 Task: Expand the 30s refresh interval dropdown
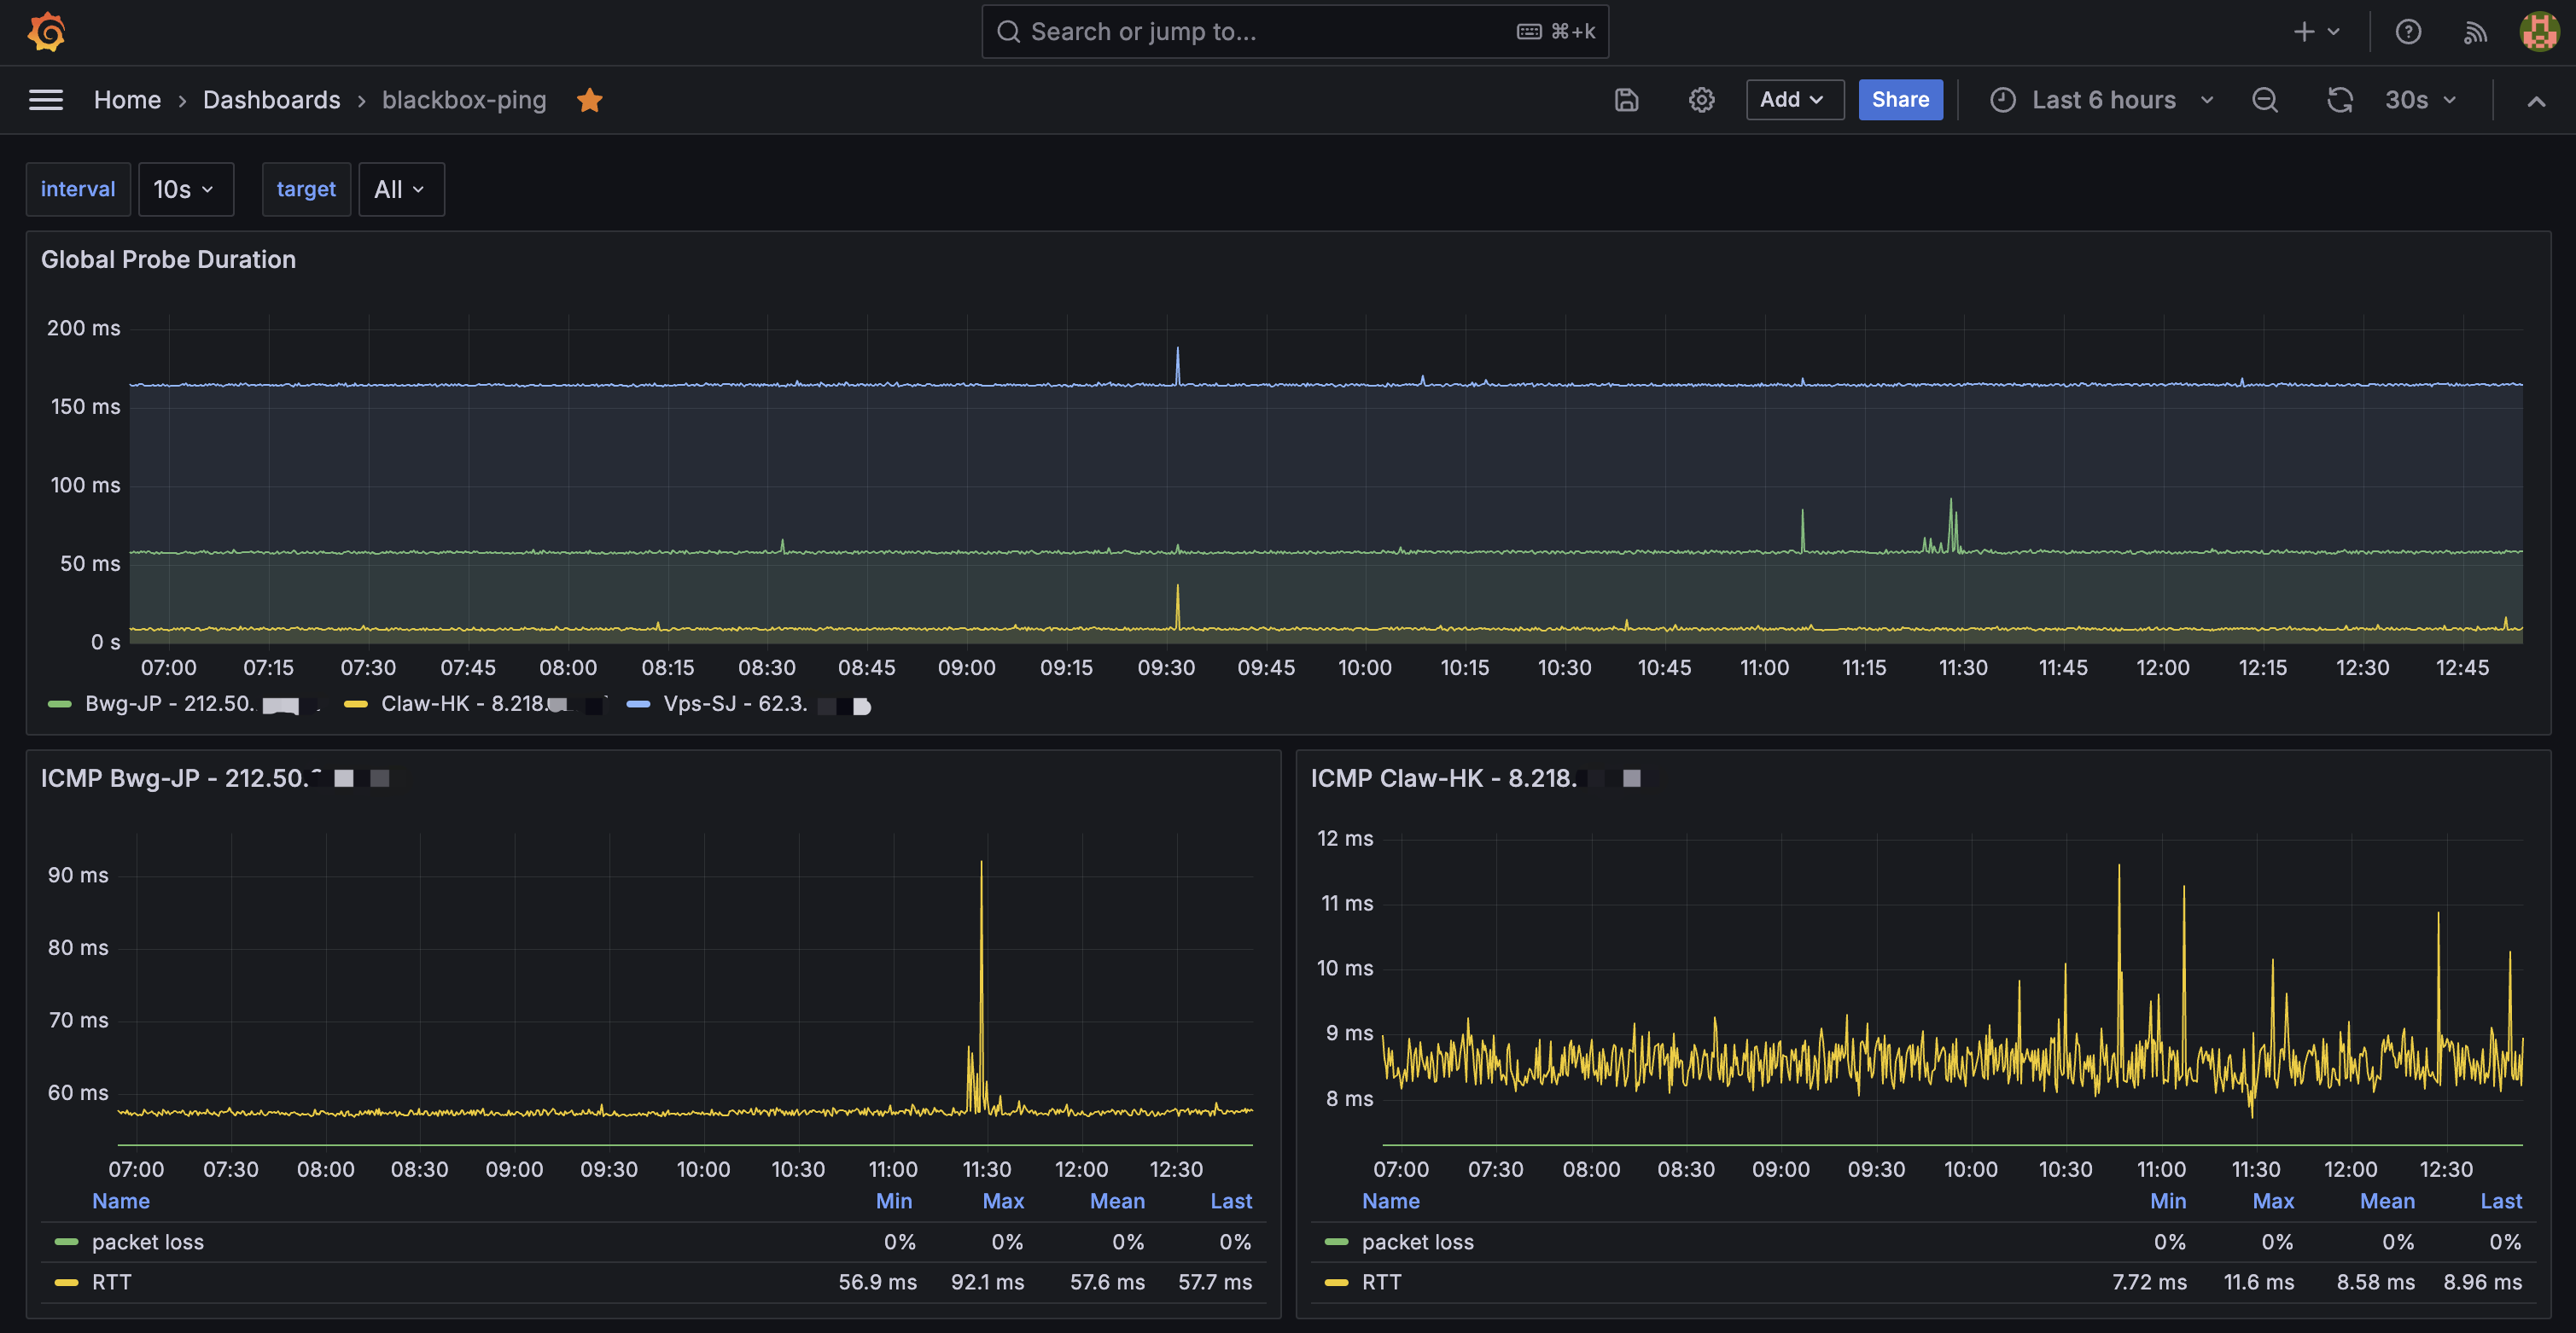click(2421, 100)
